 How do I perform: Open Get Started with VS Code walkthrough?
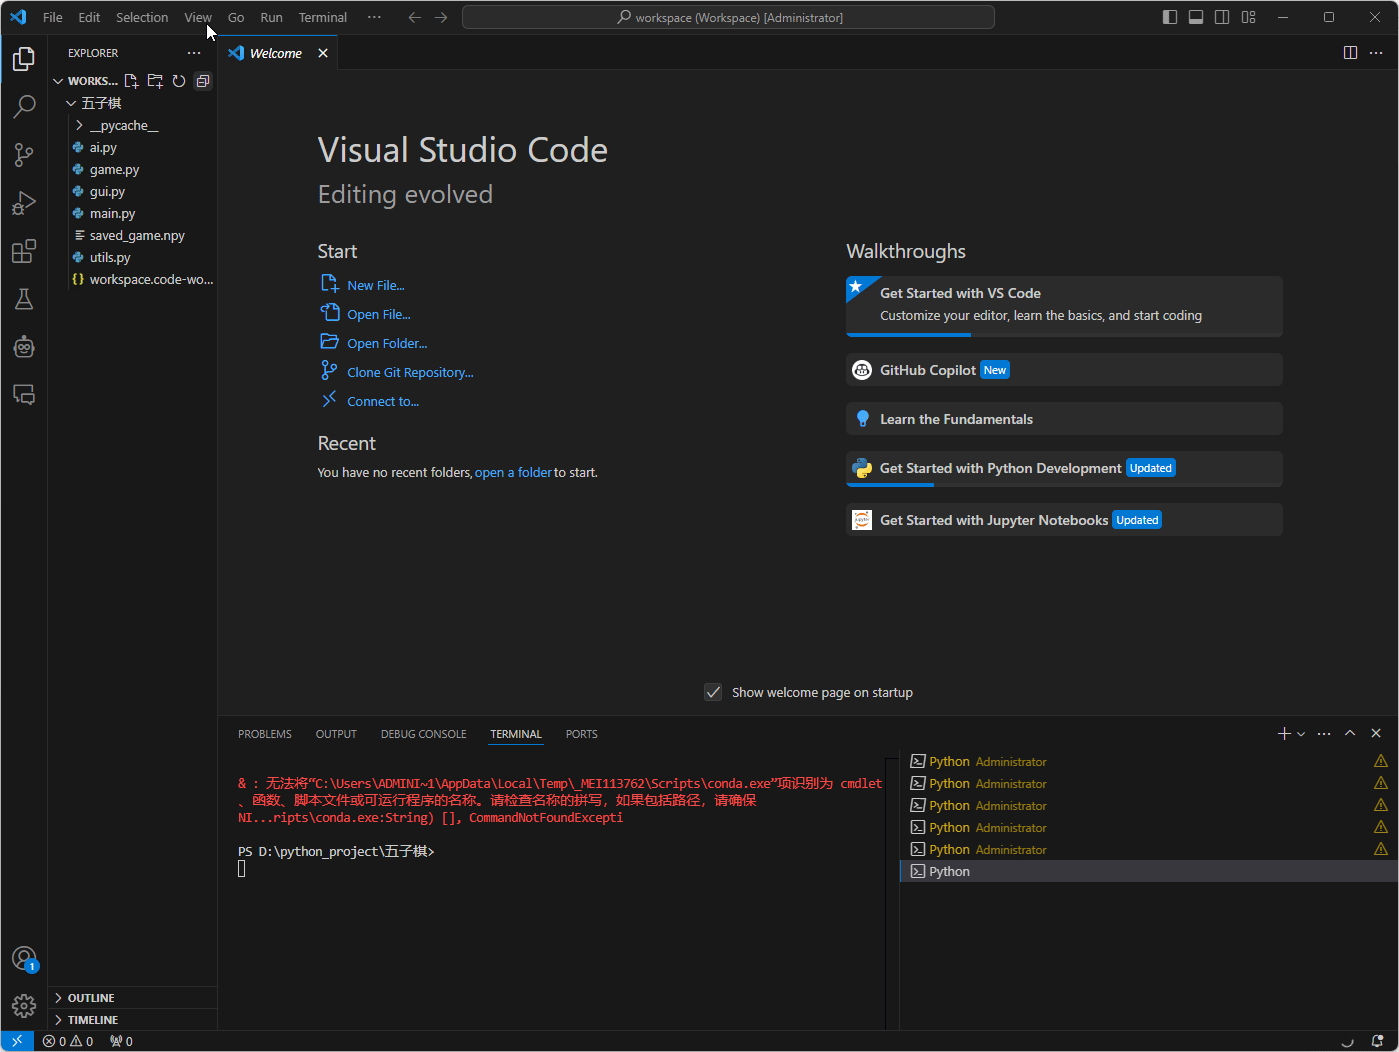[1064, 306]
